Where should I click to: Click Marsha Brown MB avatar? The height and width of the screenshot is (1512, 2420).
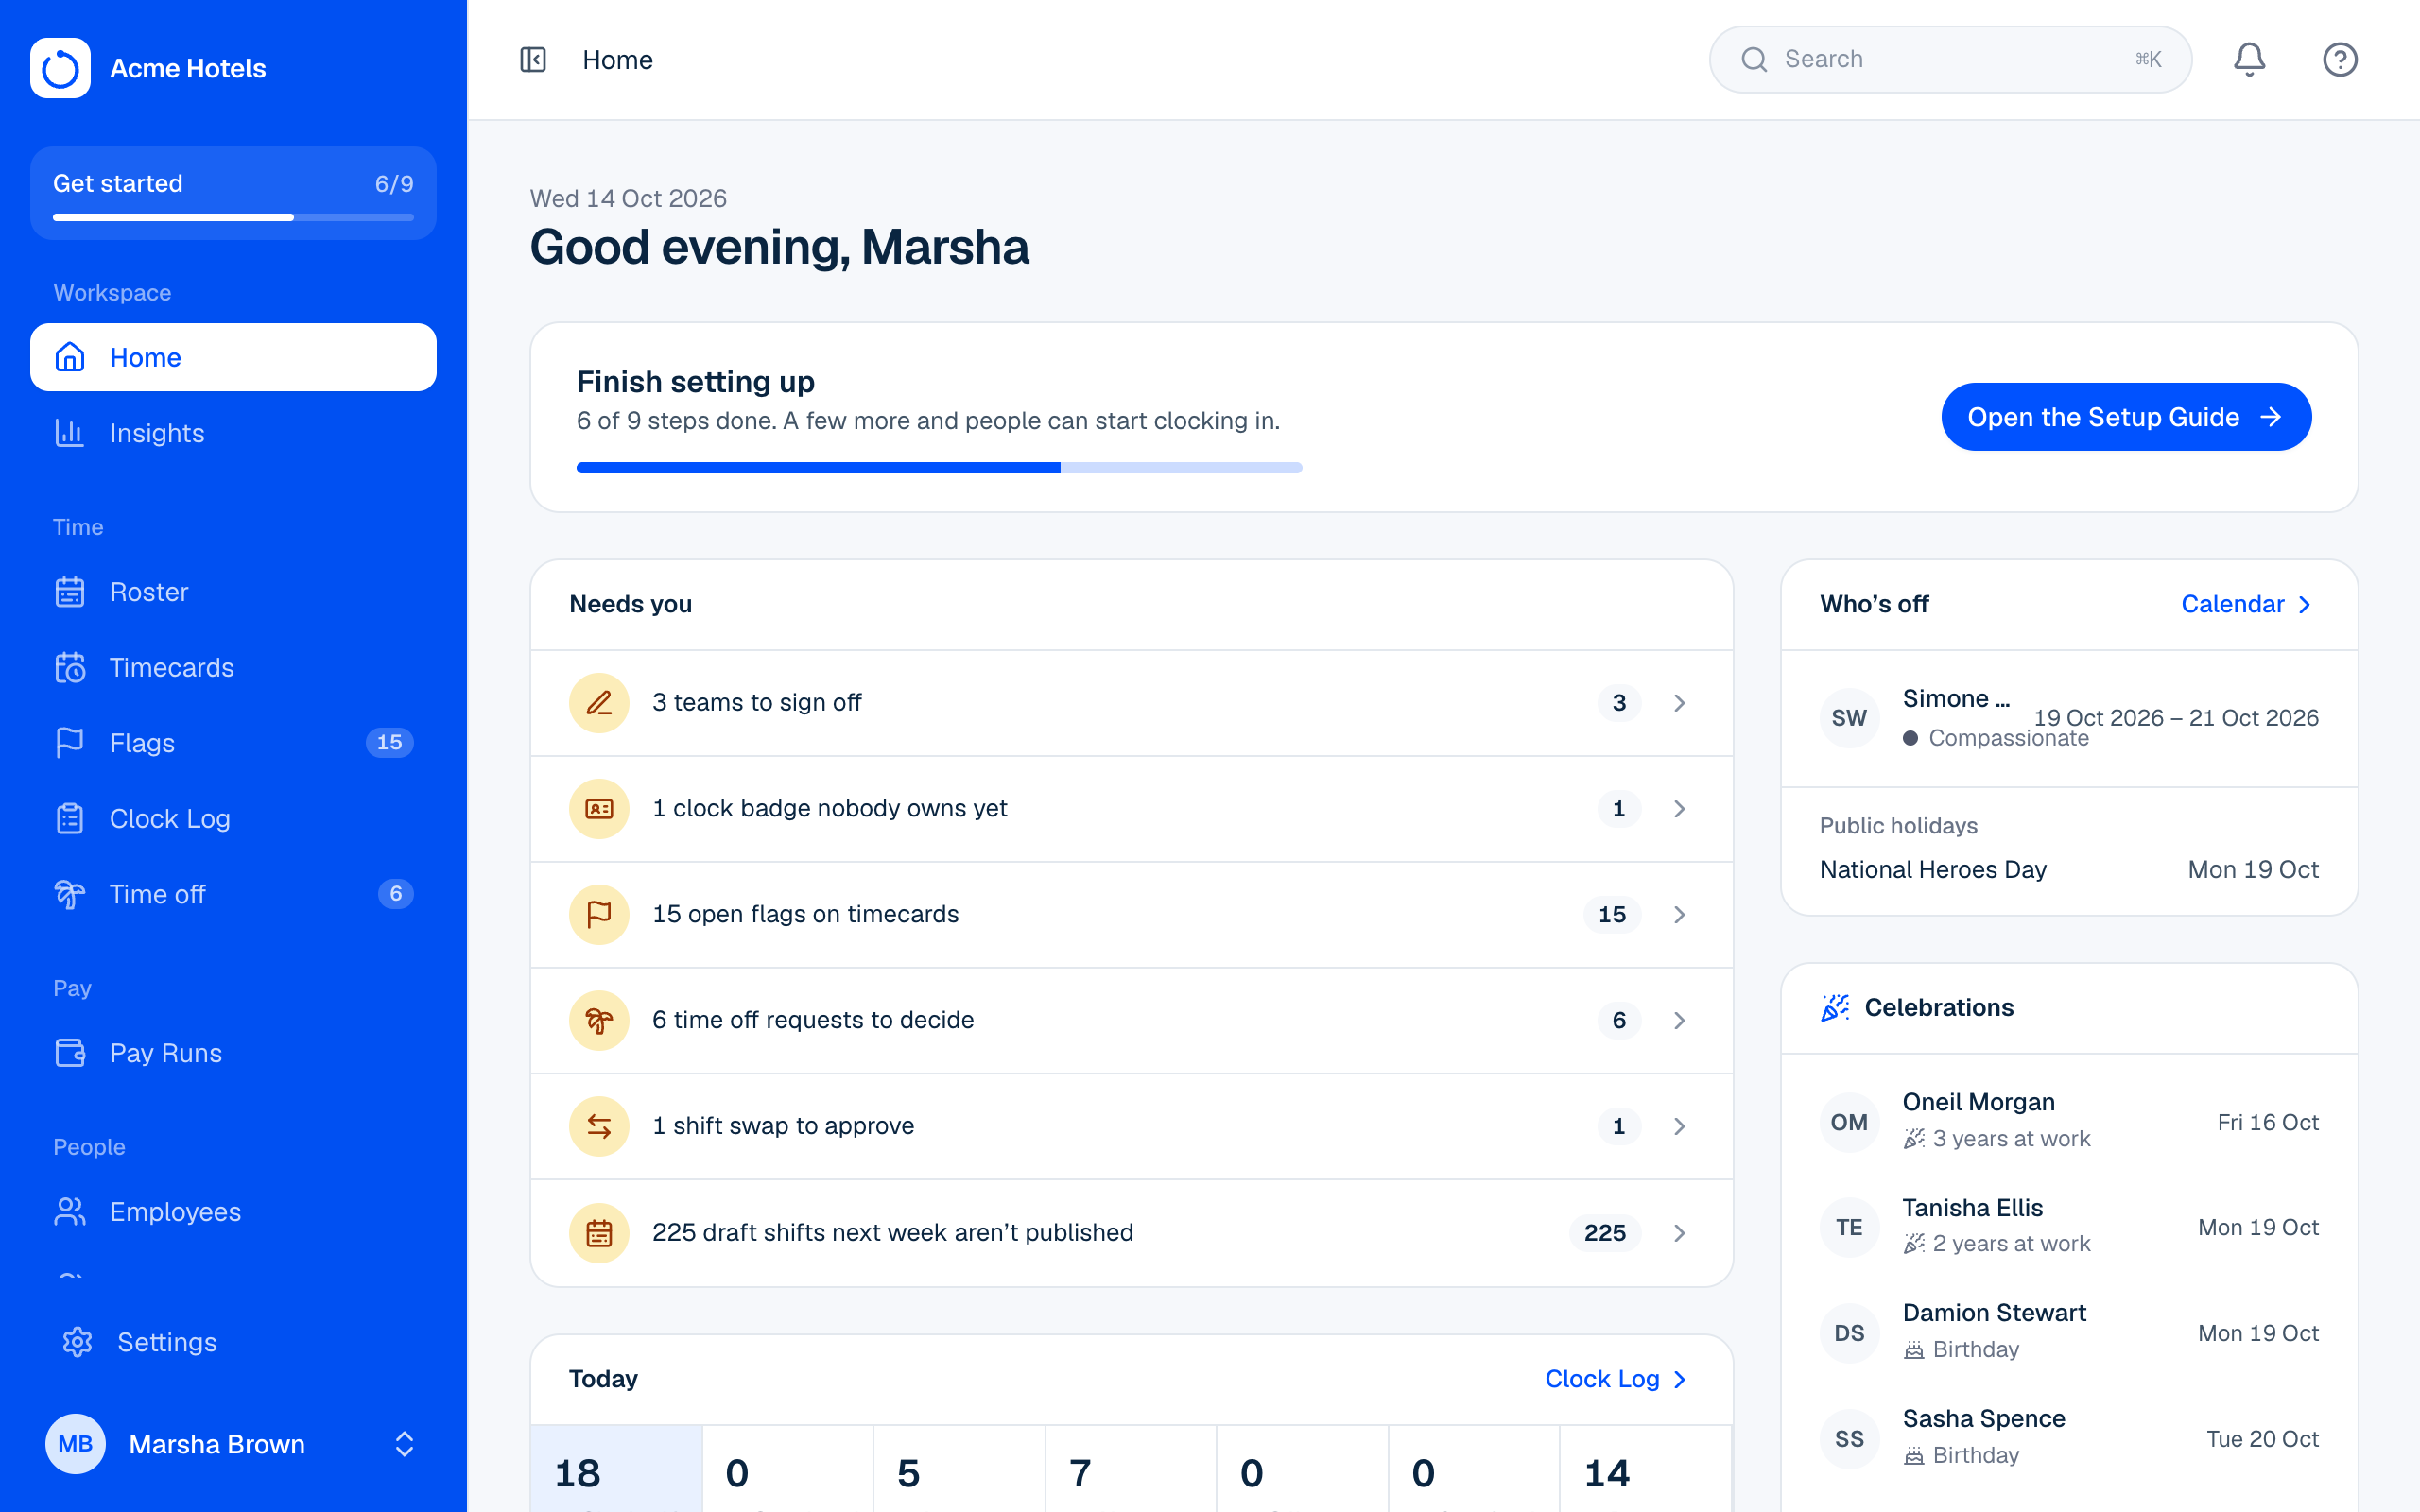pyautogui.click(x=75, y=1444)
